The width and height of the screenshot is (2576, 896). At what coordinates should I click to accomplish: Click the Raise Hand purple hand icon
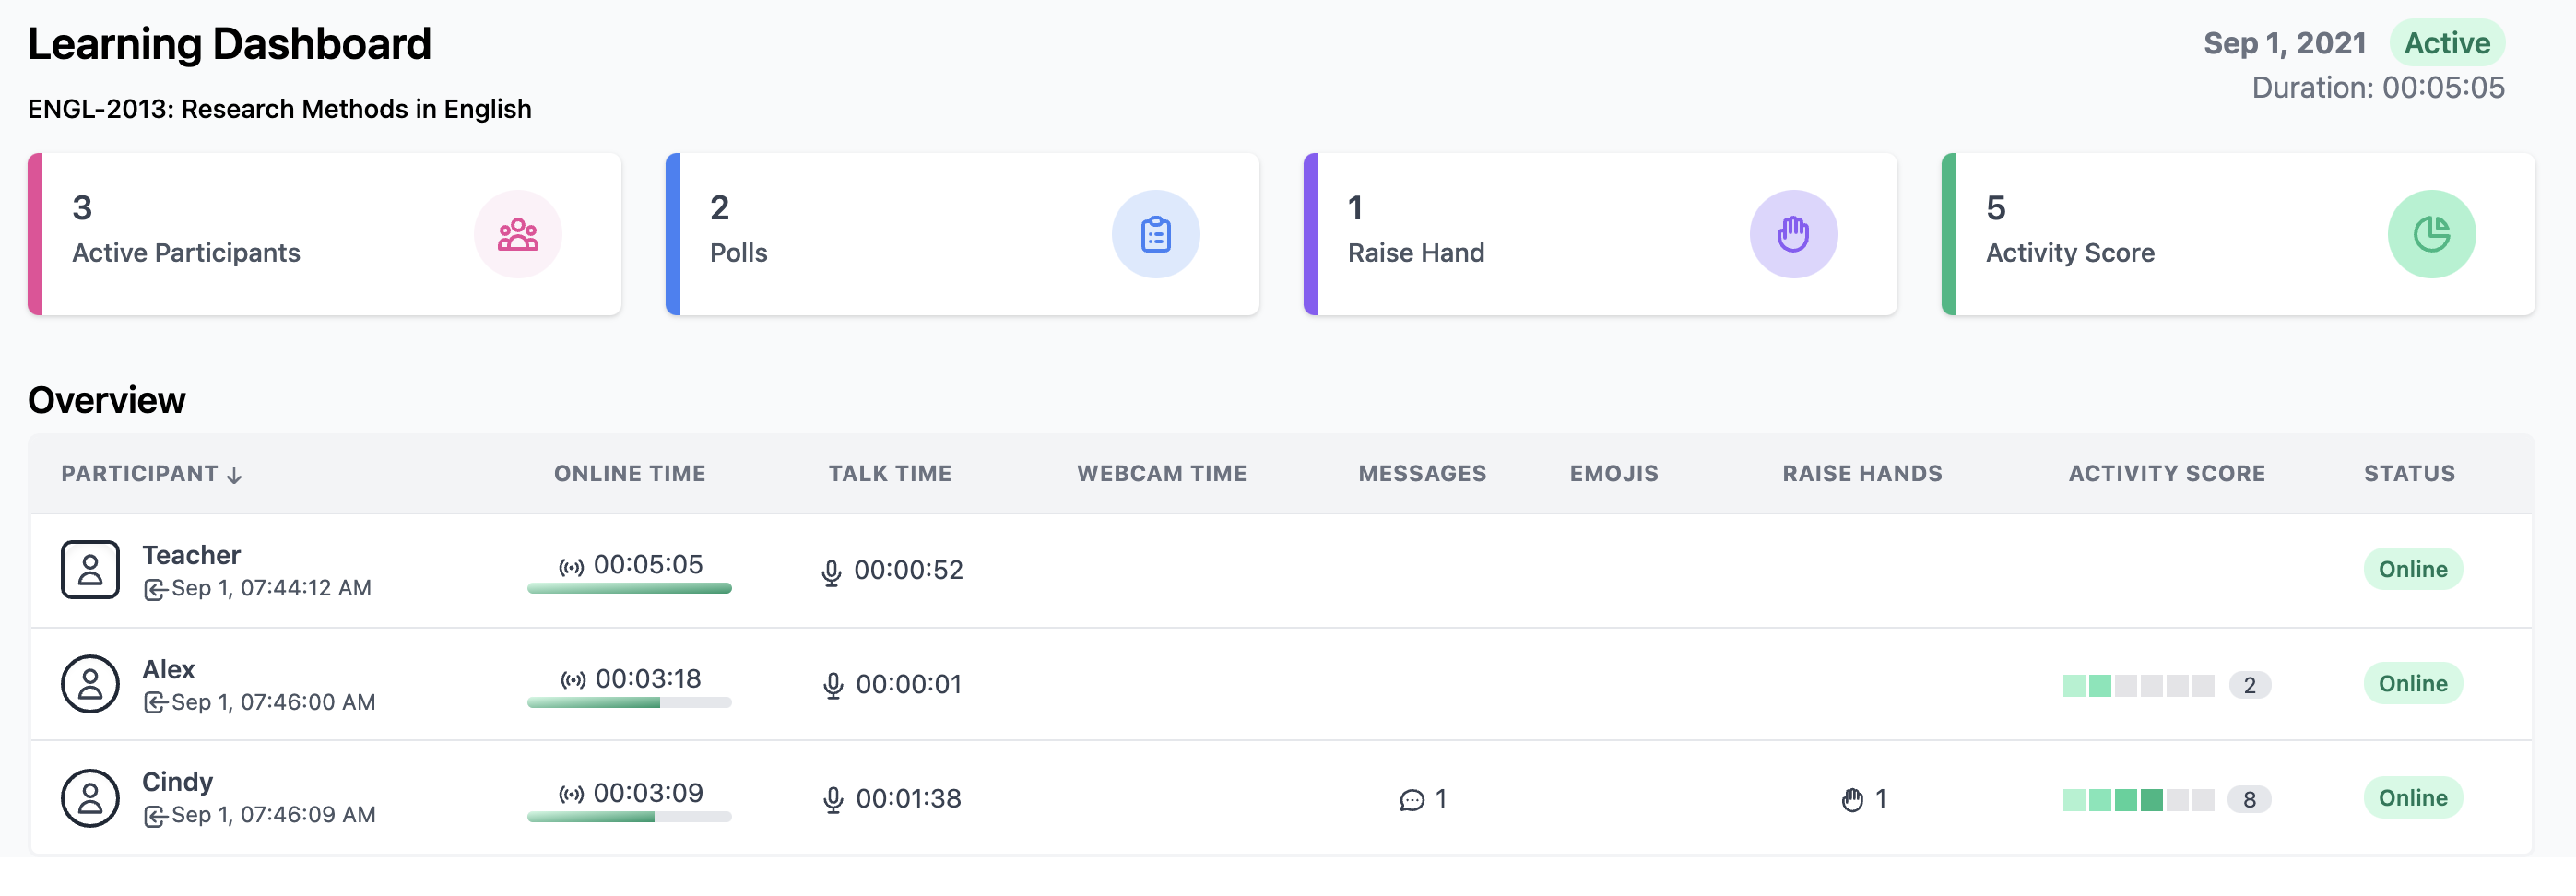[x=1793, y=234]
